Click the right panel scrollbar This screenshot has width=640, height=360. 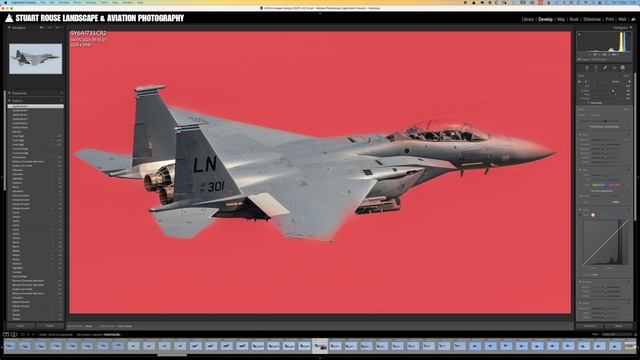(635, 147)
